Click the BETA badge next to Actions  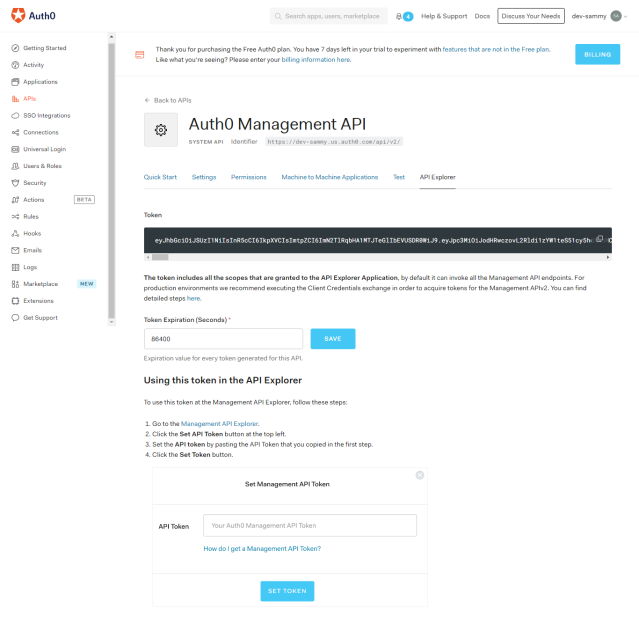pyautogui.click(x=84, y=200)
